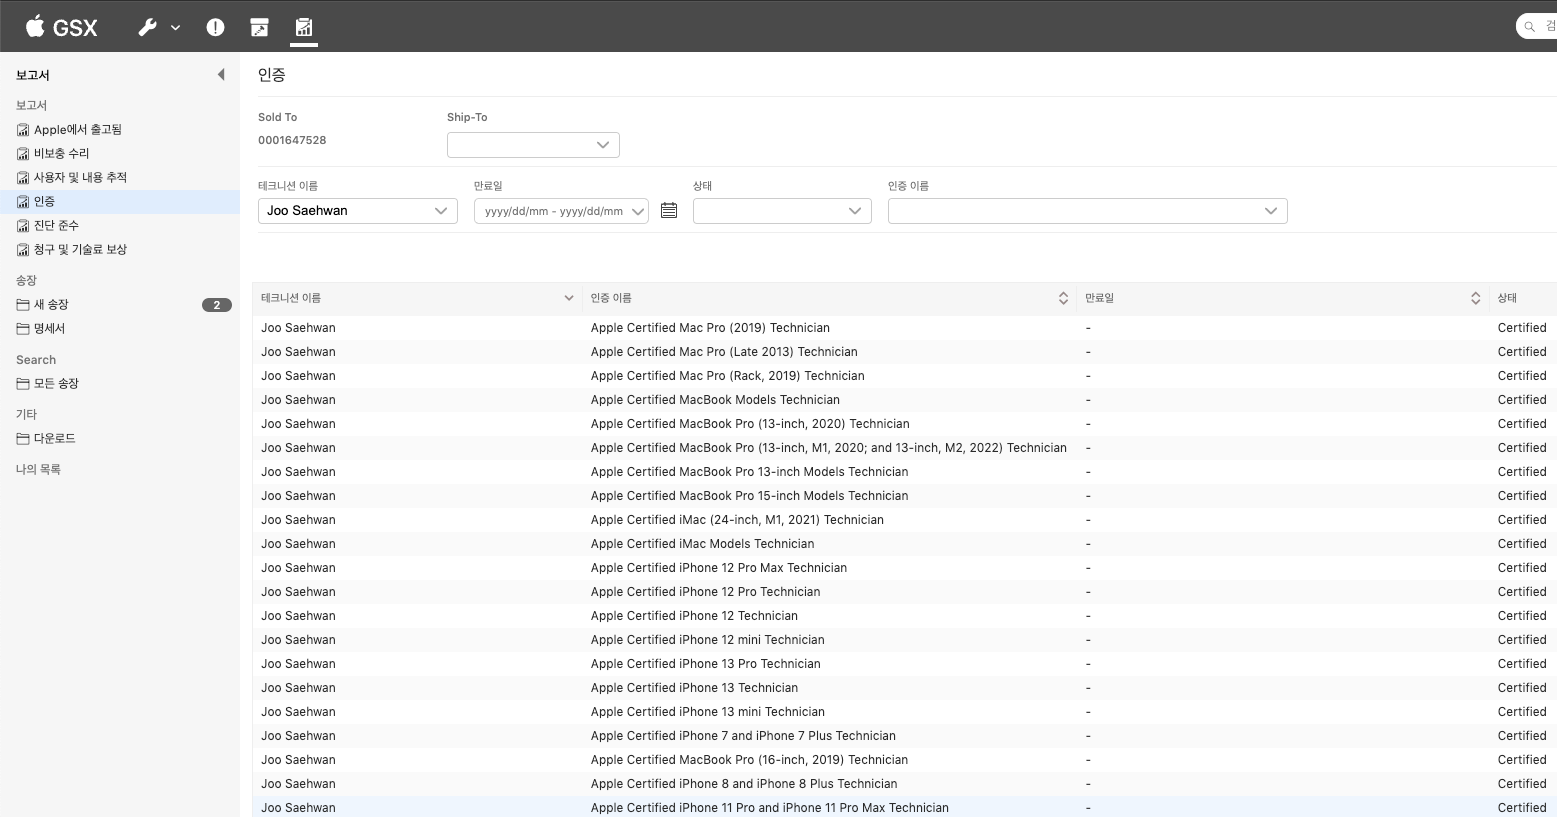Click 나의 목록 in sidebar

click(38, 469)
